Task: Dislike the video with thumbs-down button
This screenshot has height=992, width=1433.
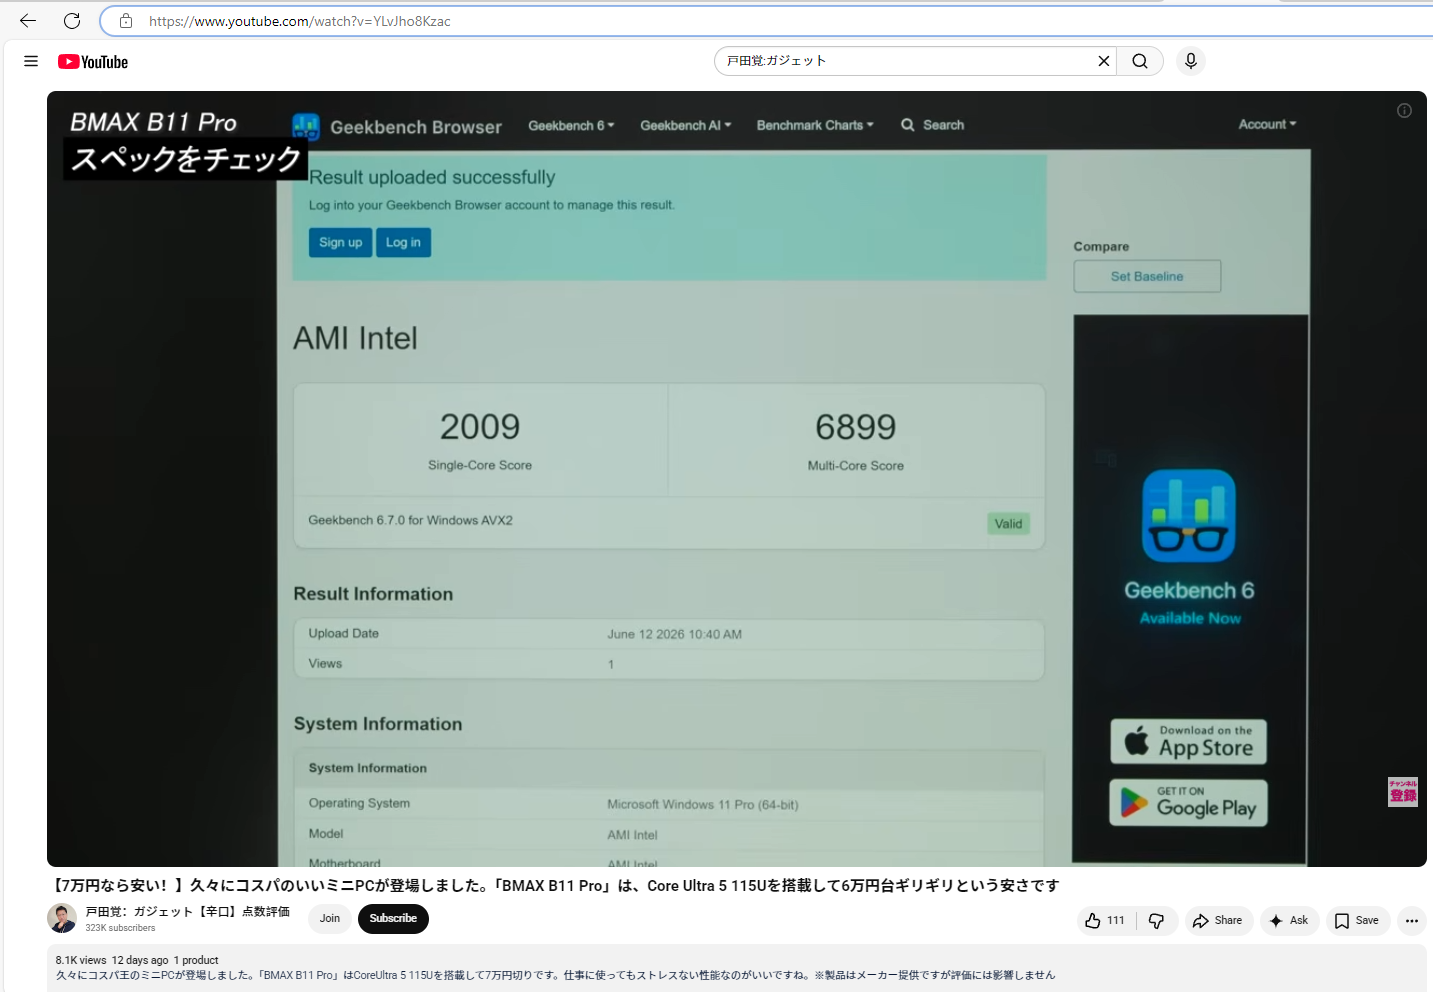Action: point(1156,921)
